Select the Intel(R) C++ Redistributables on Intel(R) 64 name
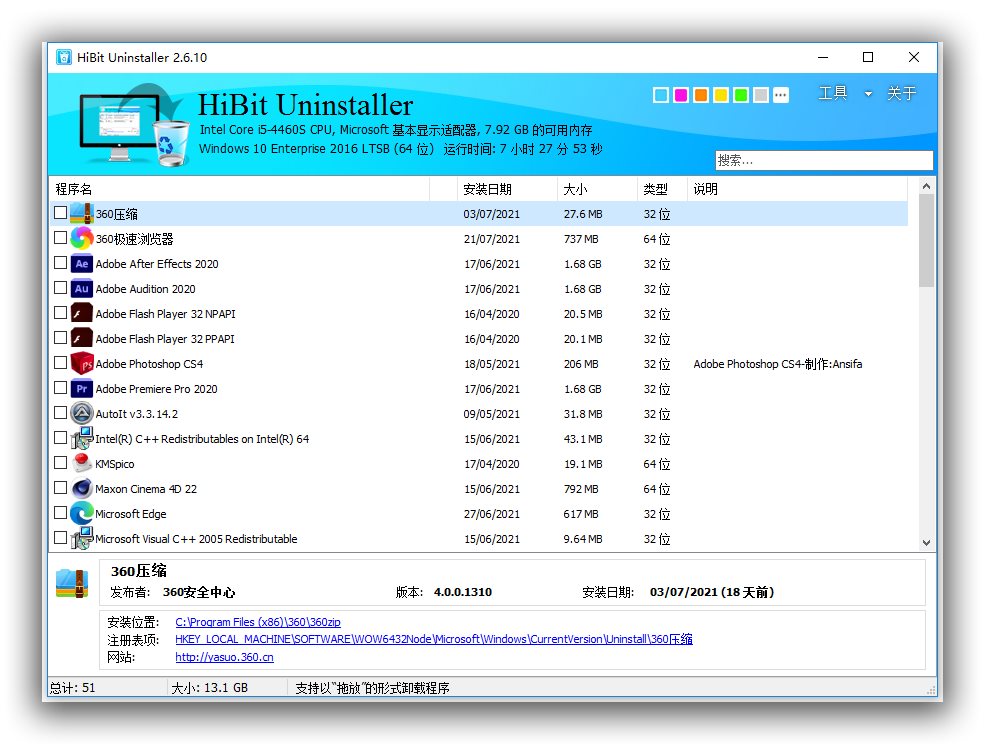Screen dimensions: 985x744 (202, 439)
